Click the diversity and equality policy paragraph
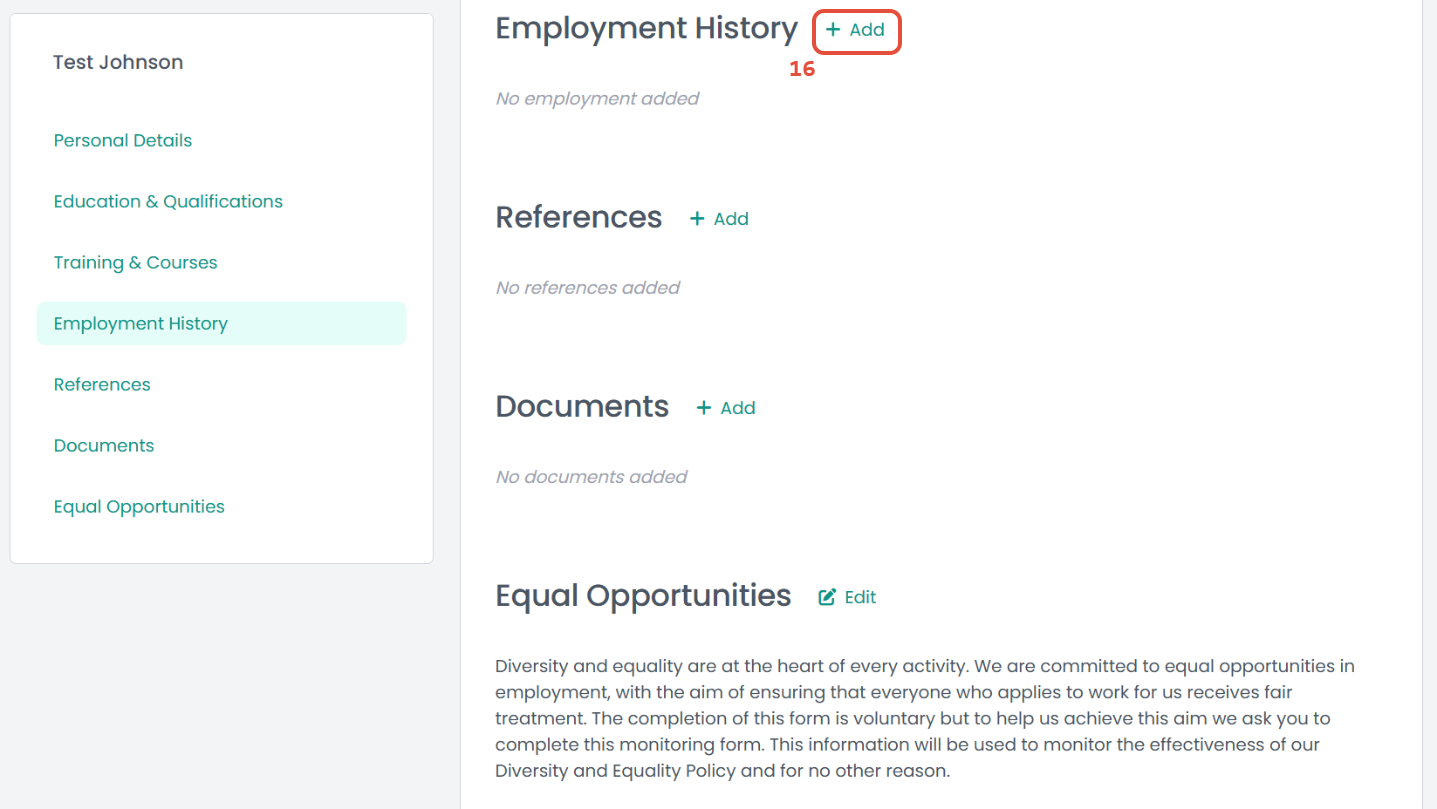 pos(925,718)
